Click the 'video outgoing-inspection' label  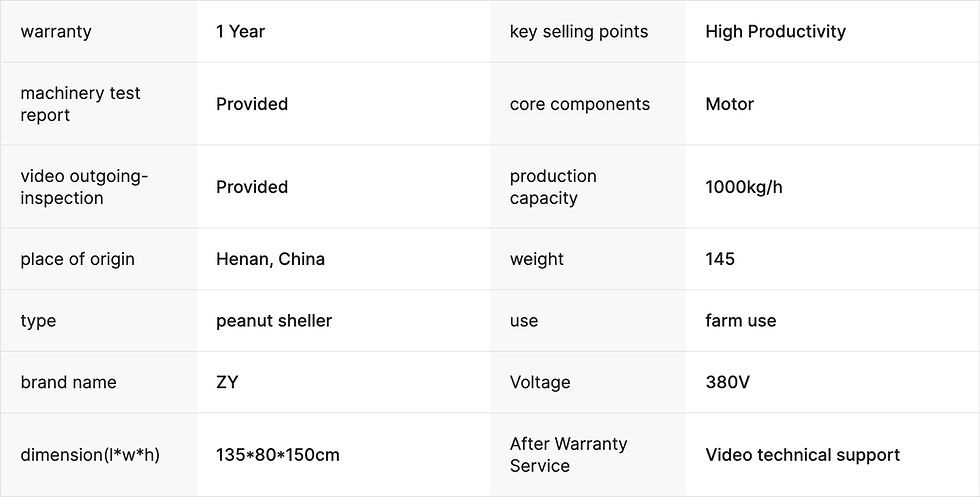[x=84, y=187]
